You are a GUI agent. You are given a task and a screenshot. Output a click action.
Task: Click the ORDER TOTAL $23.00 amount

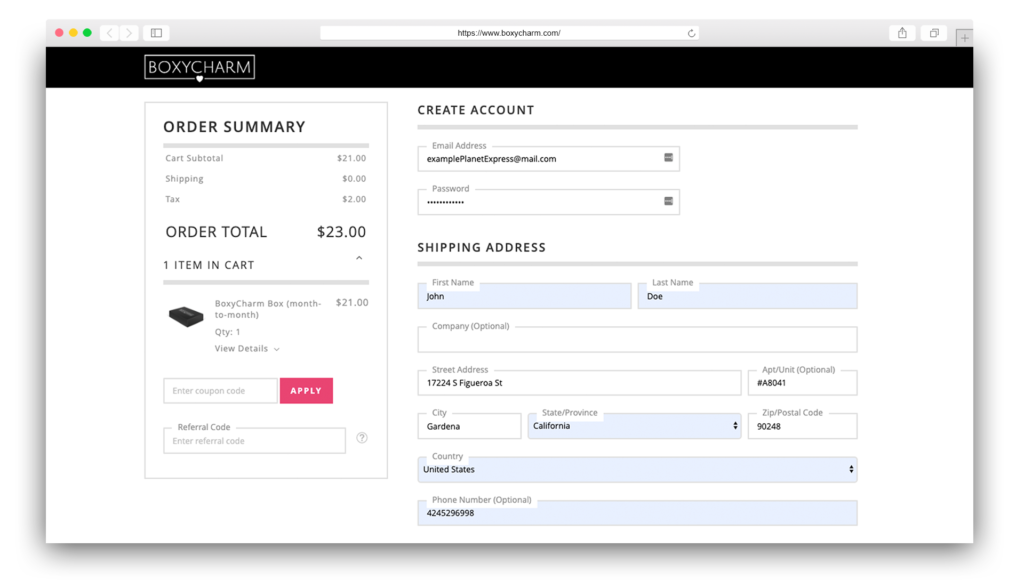342,232
